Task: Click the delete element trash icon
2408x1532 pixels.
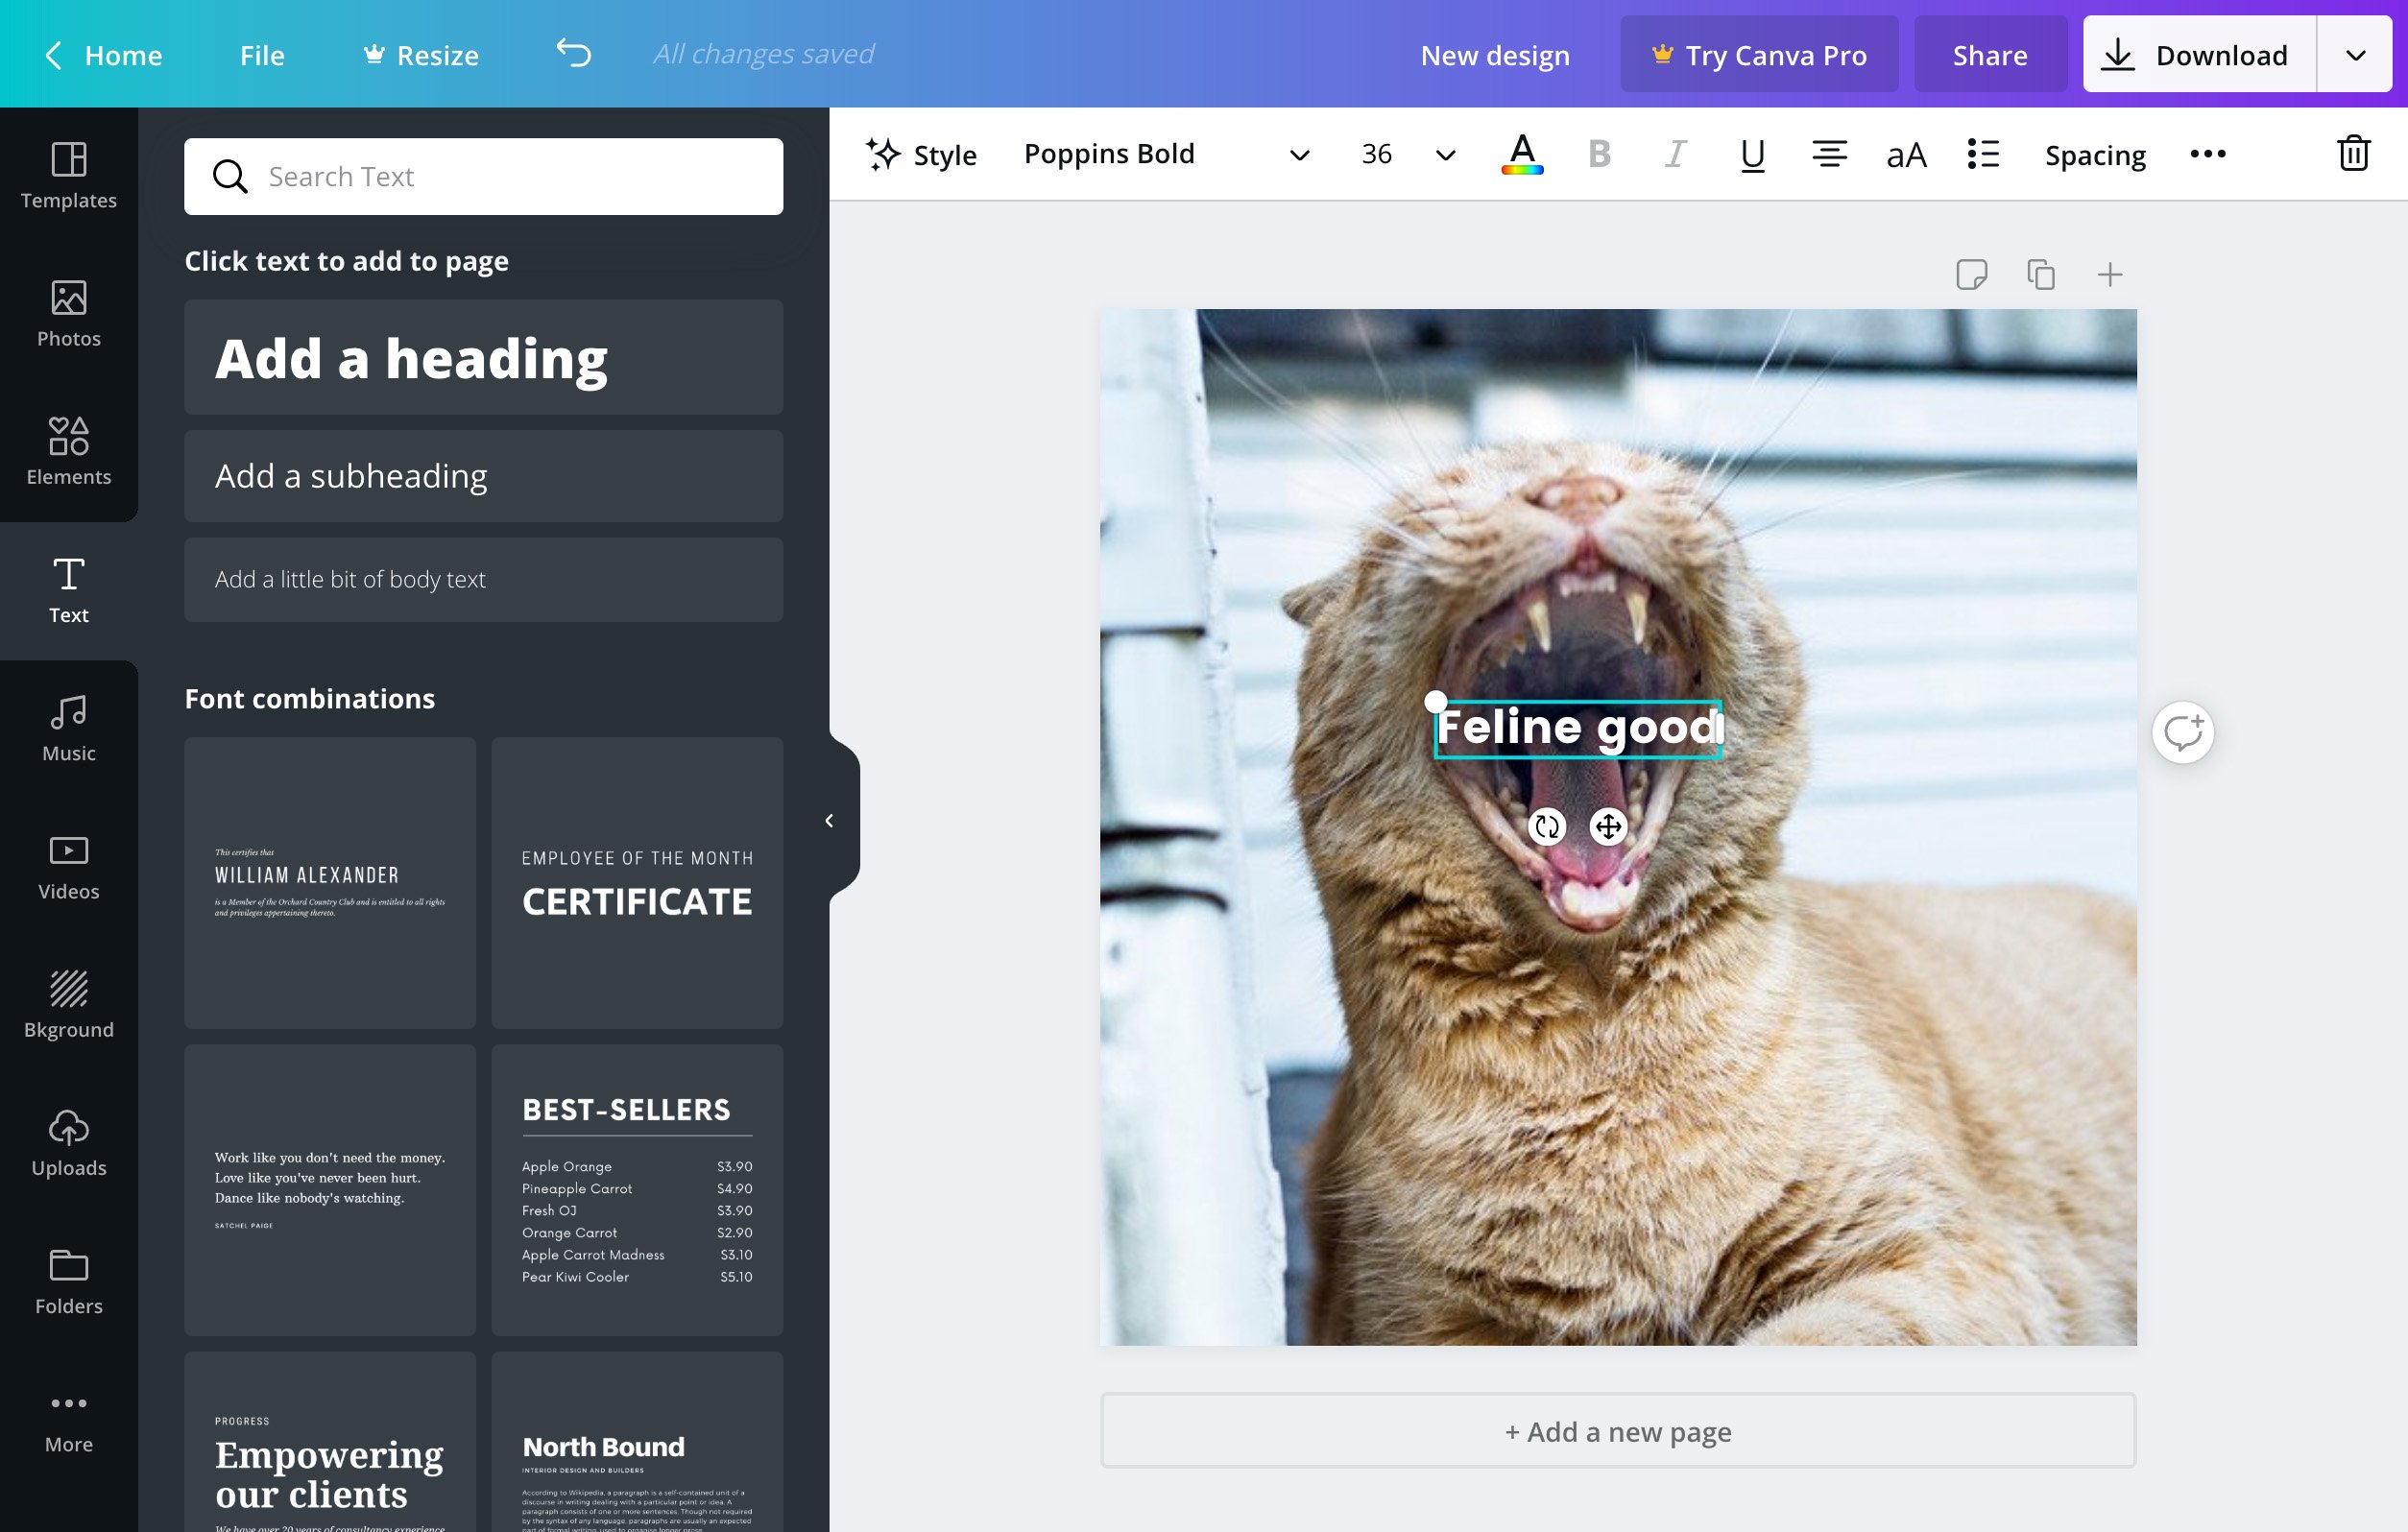Action: [2352, 155]
